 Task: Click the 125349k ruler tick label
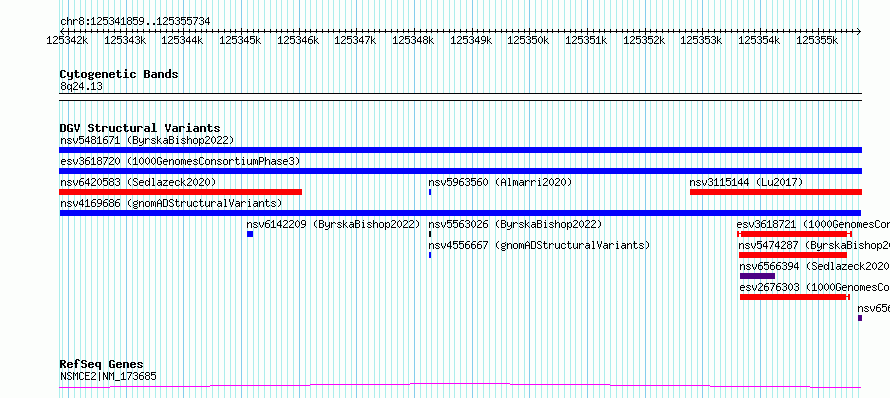coord(471,40)
